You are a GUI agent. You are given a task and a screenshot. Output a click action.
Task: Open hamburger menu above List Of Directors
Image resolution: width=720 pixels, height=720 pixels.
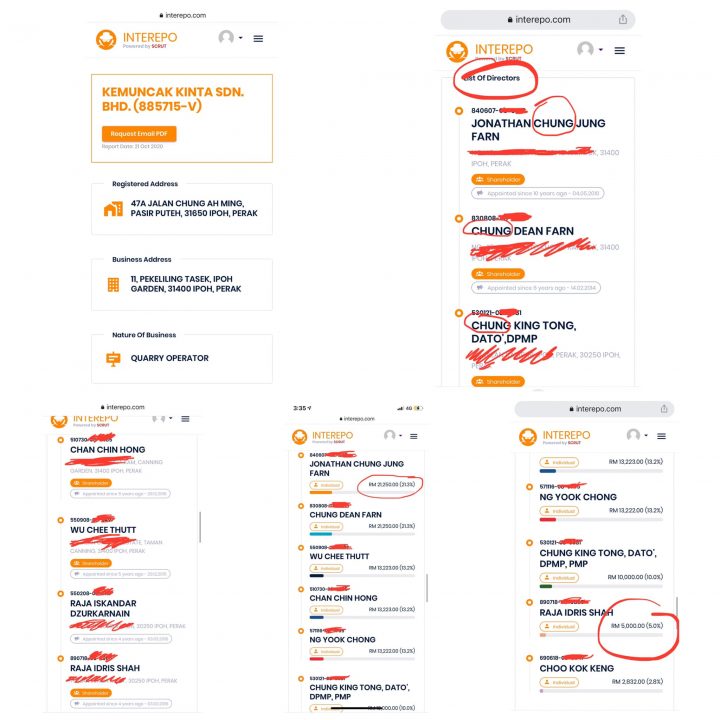619,51
